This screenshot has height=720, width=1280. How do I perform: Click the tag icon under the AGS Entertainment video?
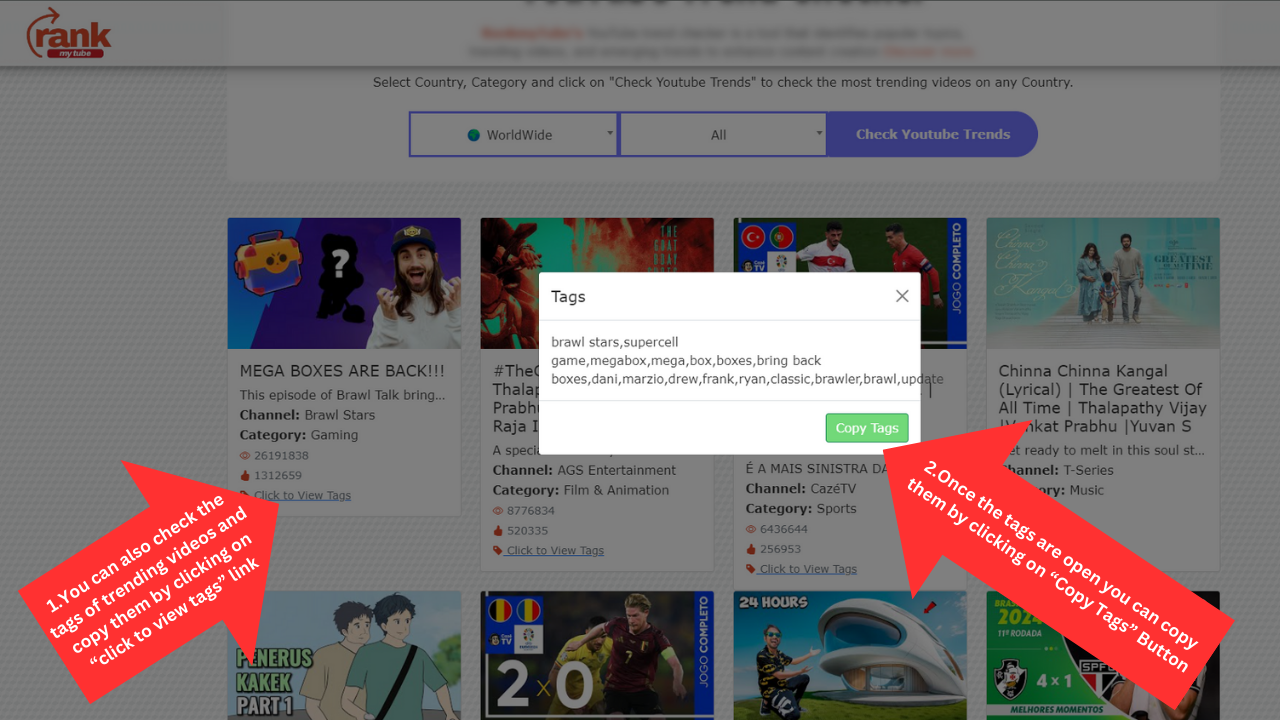click(x=498, y=551)
